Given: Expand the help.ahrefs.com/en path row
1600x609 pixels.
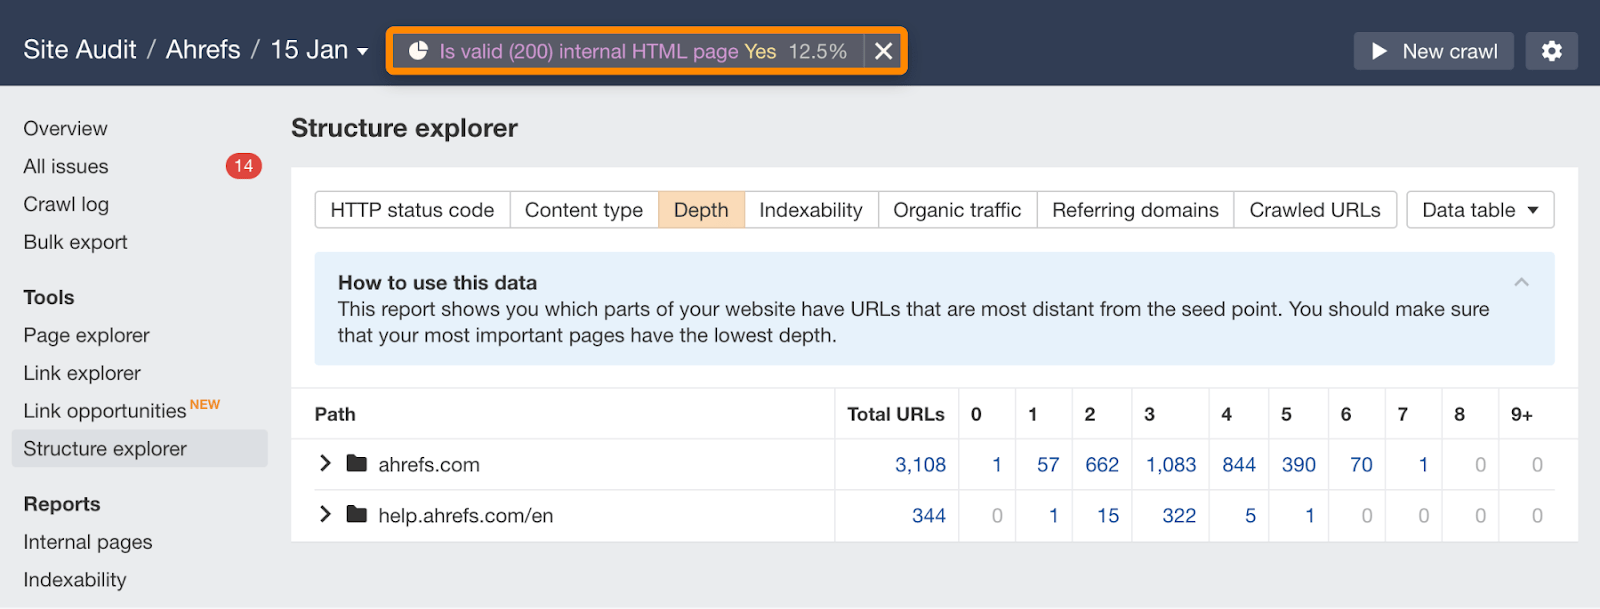Looking at the screenshot, I should (x=325, y=514).
